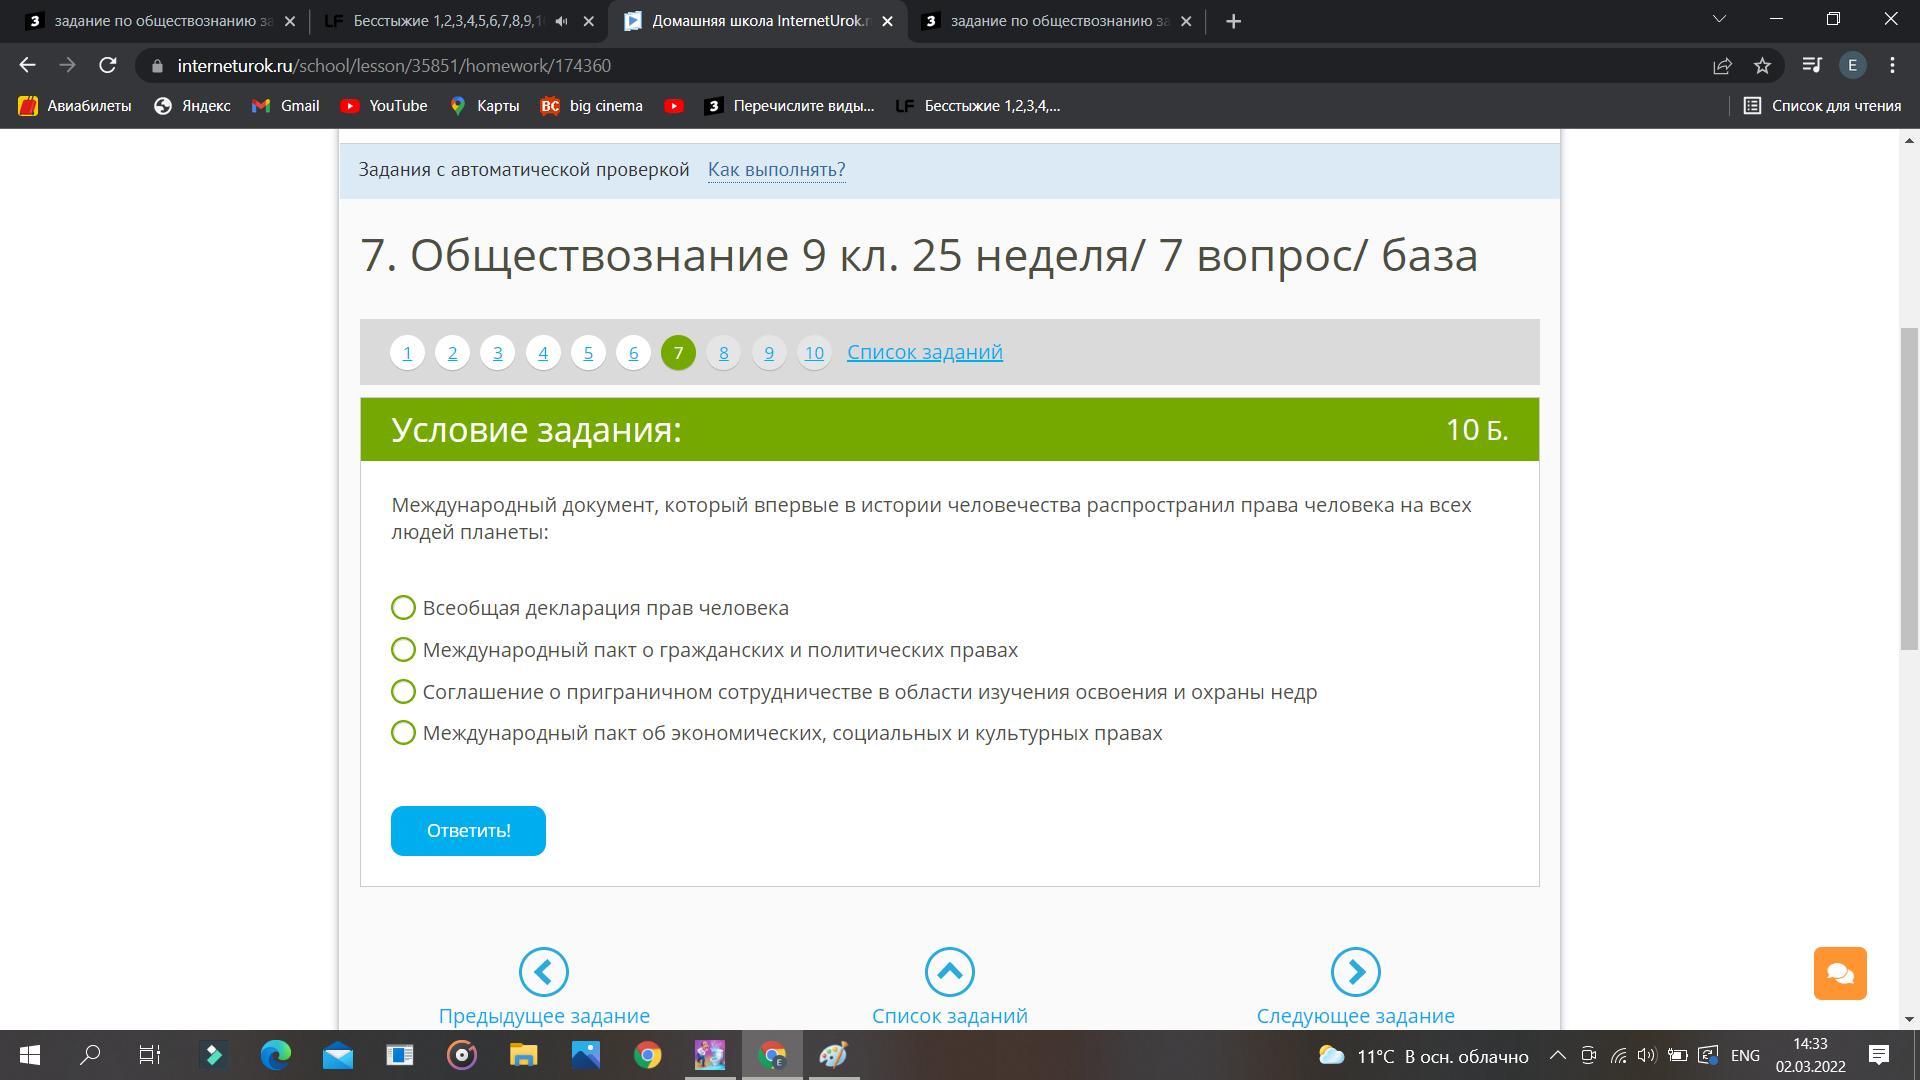This screenshot has height=1080, width=1920.
Task: Go to next task arrow icon
Action: 1355,972
